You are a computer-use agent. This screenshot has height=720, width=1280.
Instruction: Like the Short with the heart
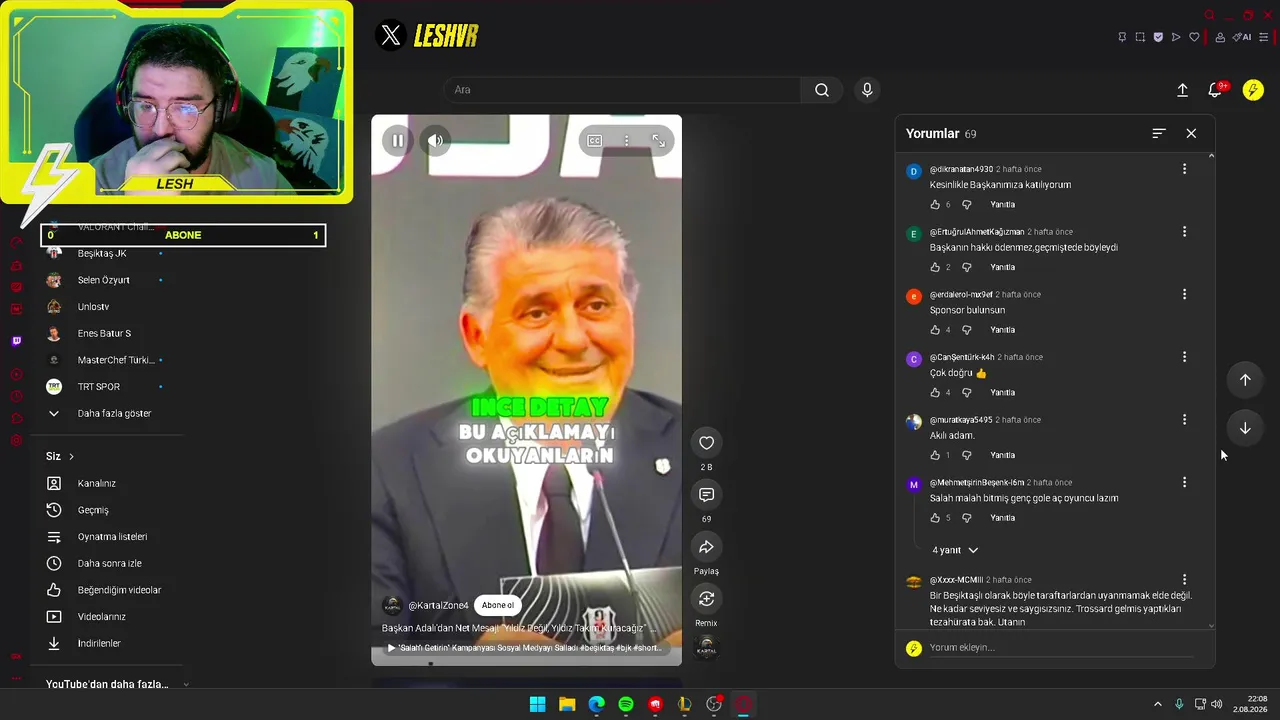click(x=706, y=443)
